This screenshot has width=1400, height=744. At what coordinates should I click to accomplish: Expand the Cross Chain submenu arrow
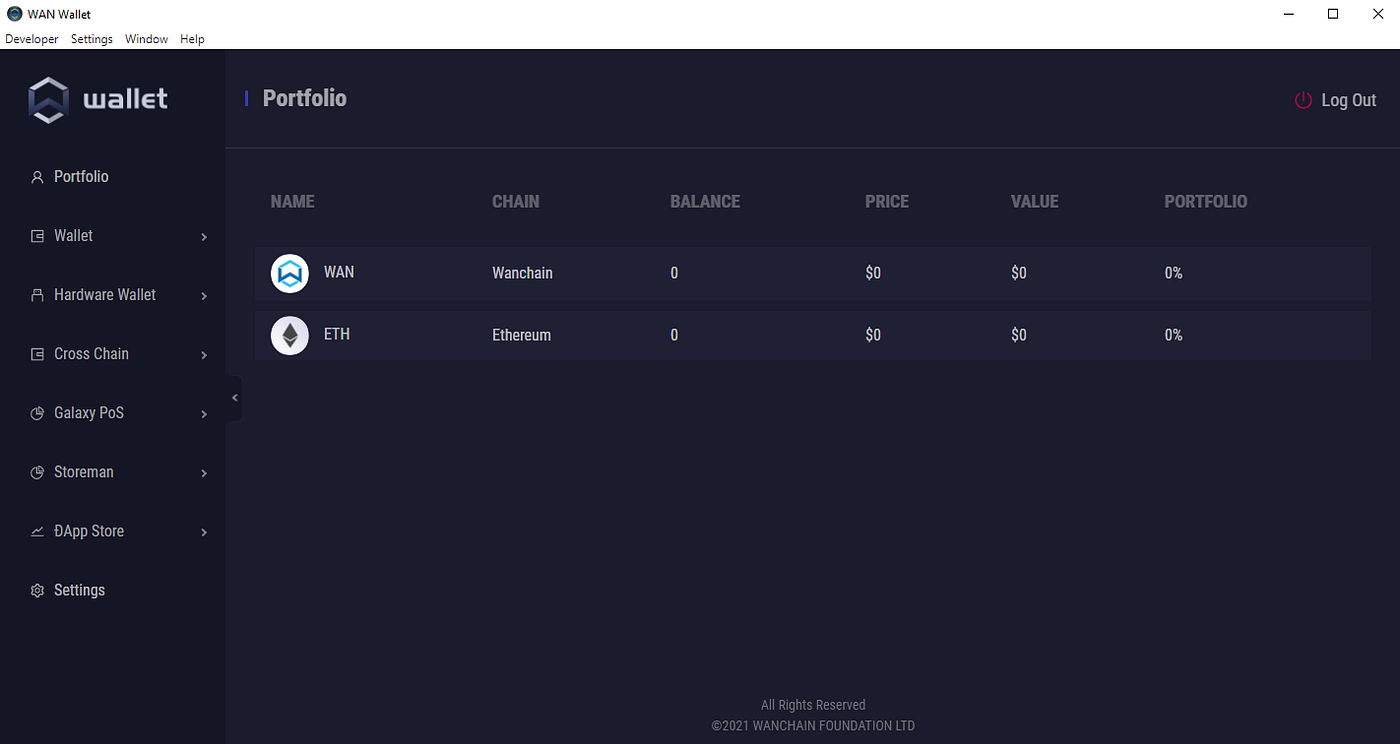[x=204, y=355]
